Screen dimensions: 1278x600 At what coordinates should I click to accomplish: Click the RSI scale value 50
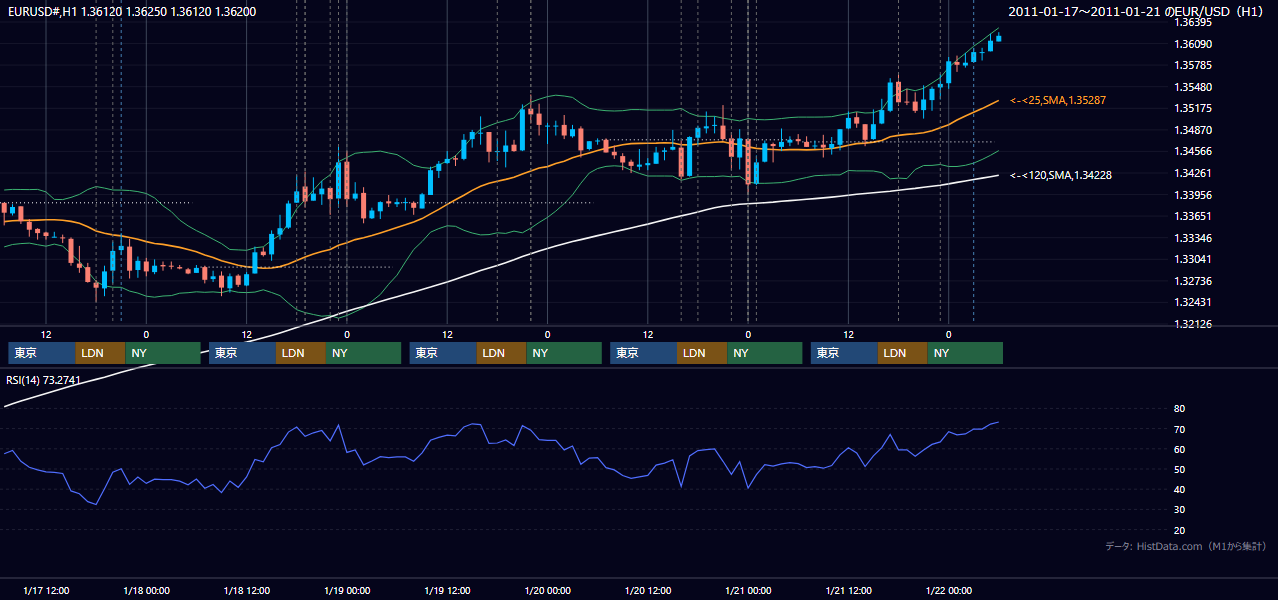(x=1179, y=469)
